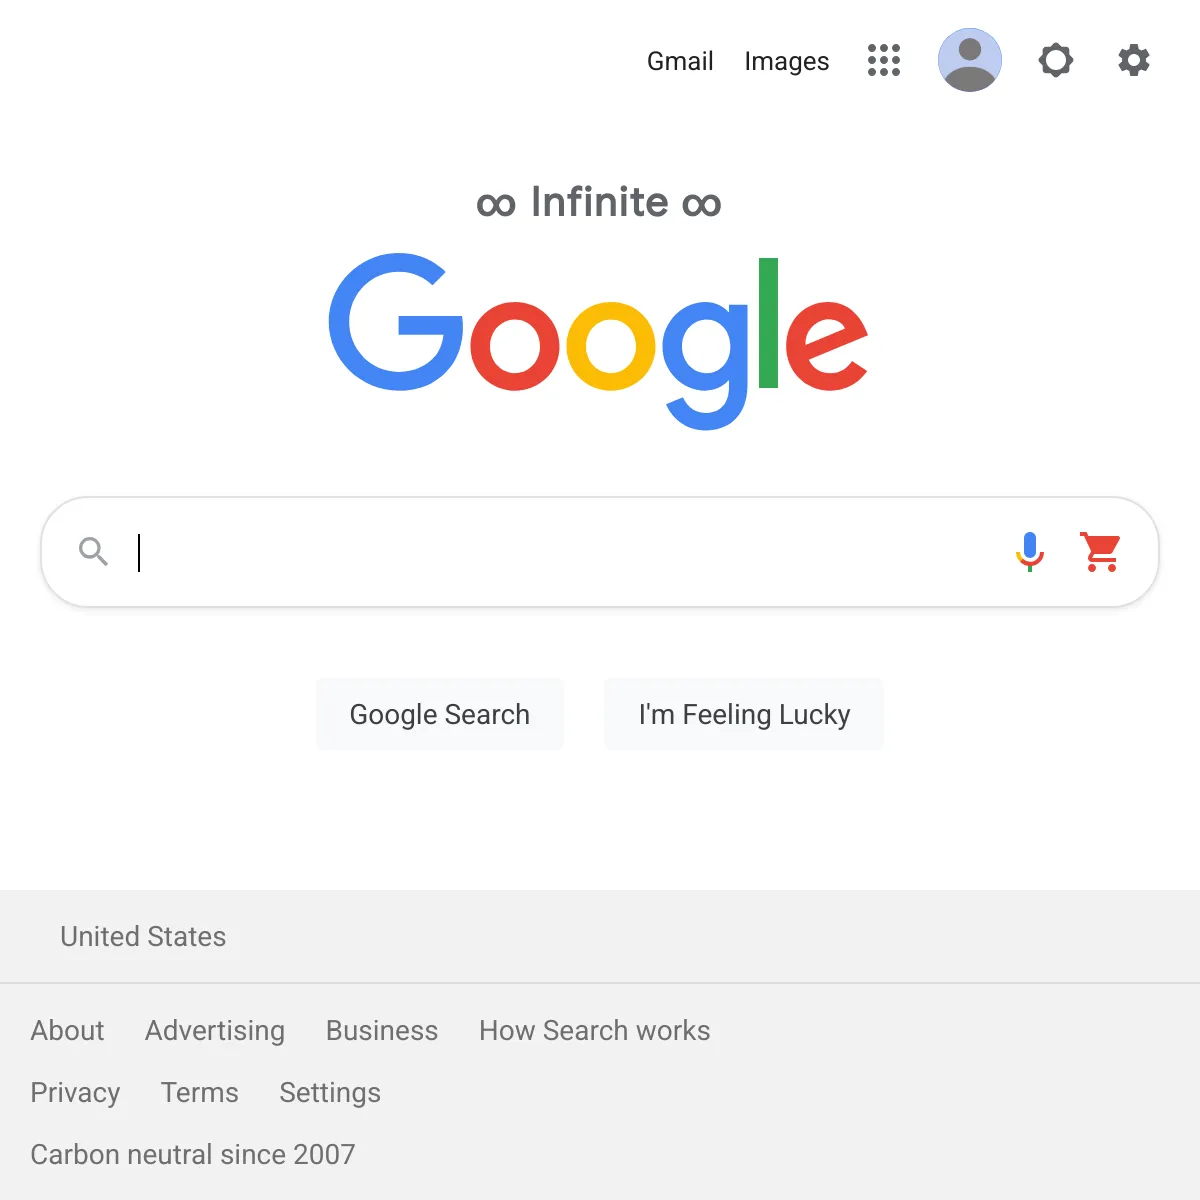This screenshot has height=1200, width=1200.
Task: Focus the search text field
Action: click(560, 552)
